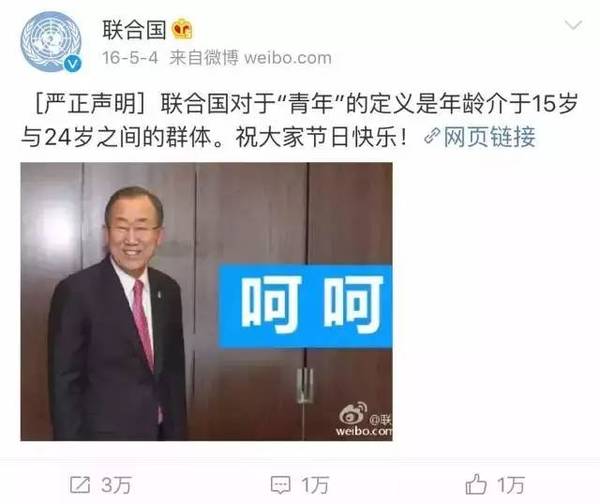This screenshot has width=600, height=504.
Task: Tap the chain link icon
Action: pyautogui.click(x=432, y=137)
